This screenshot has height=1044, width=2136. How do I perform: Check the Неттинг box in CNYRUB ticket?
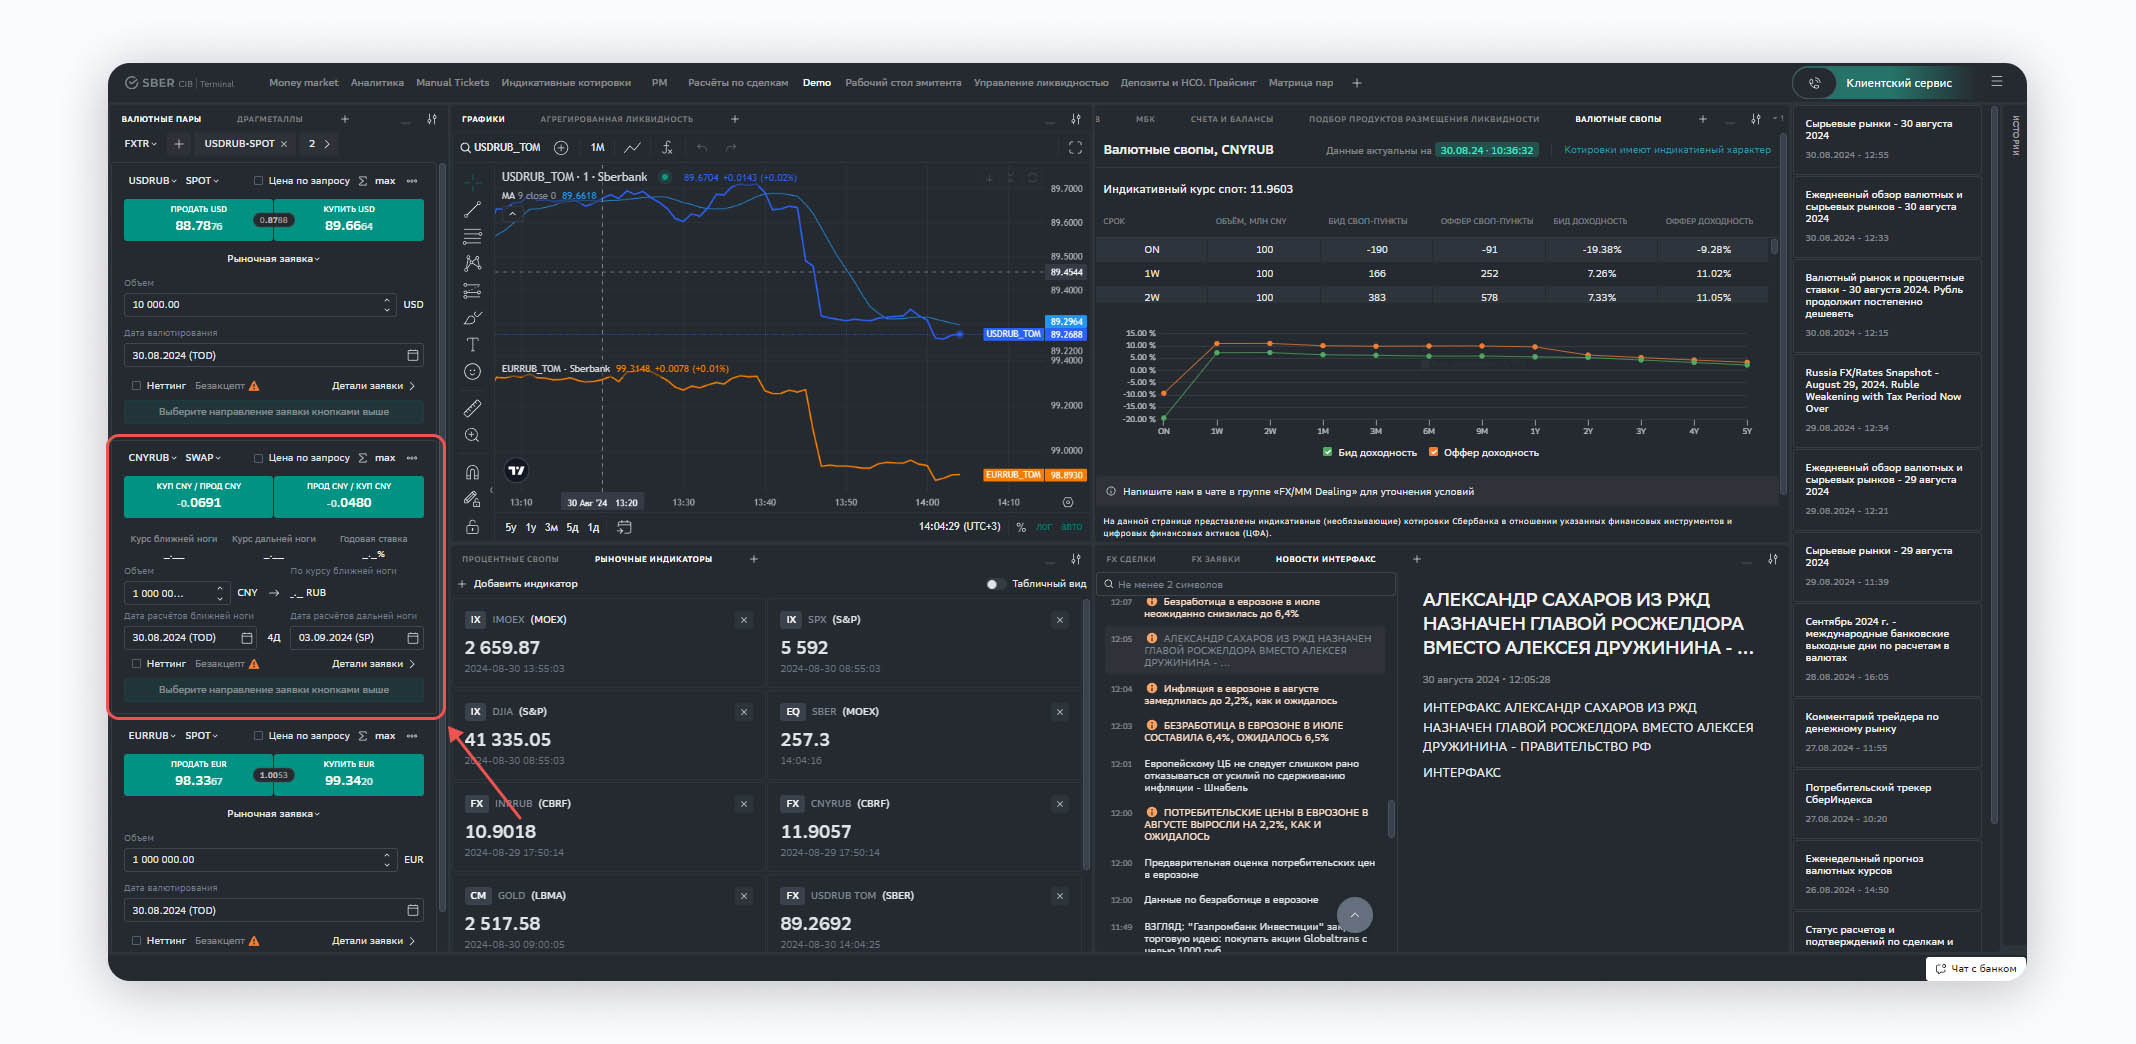[136, 664]
